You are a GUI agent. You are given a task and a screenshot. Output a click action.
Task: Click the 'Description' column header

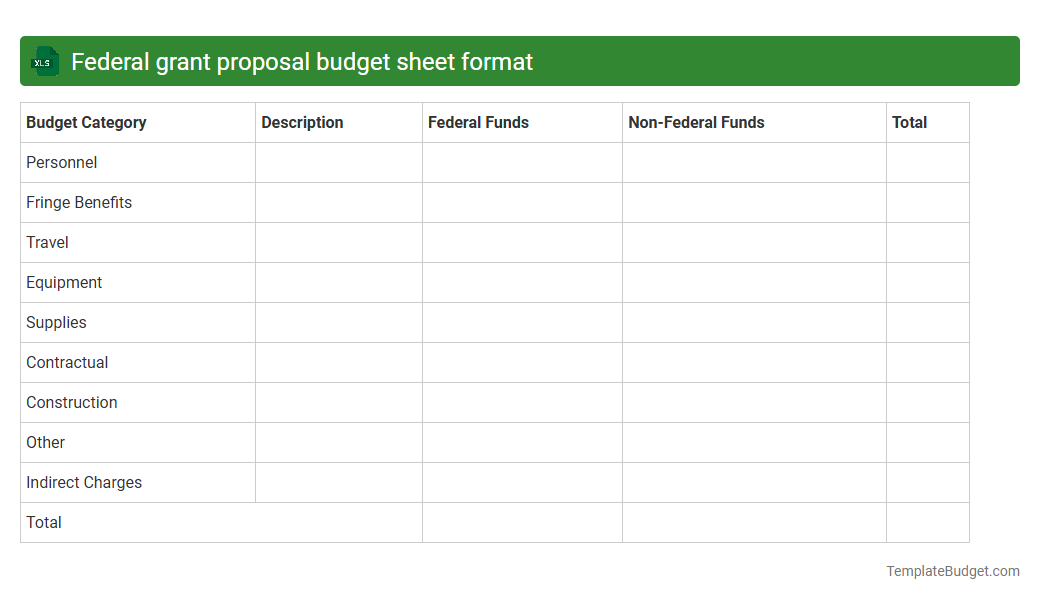[302, 122]
